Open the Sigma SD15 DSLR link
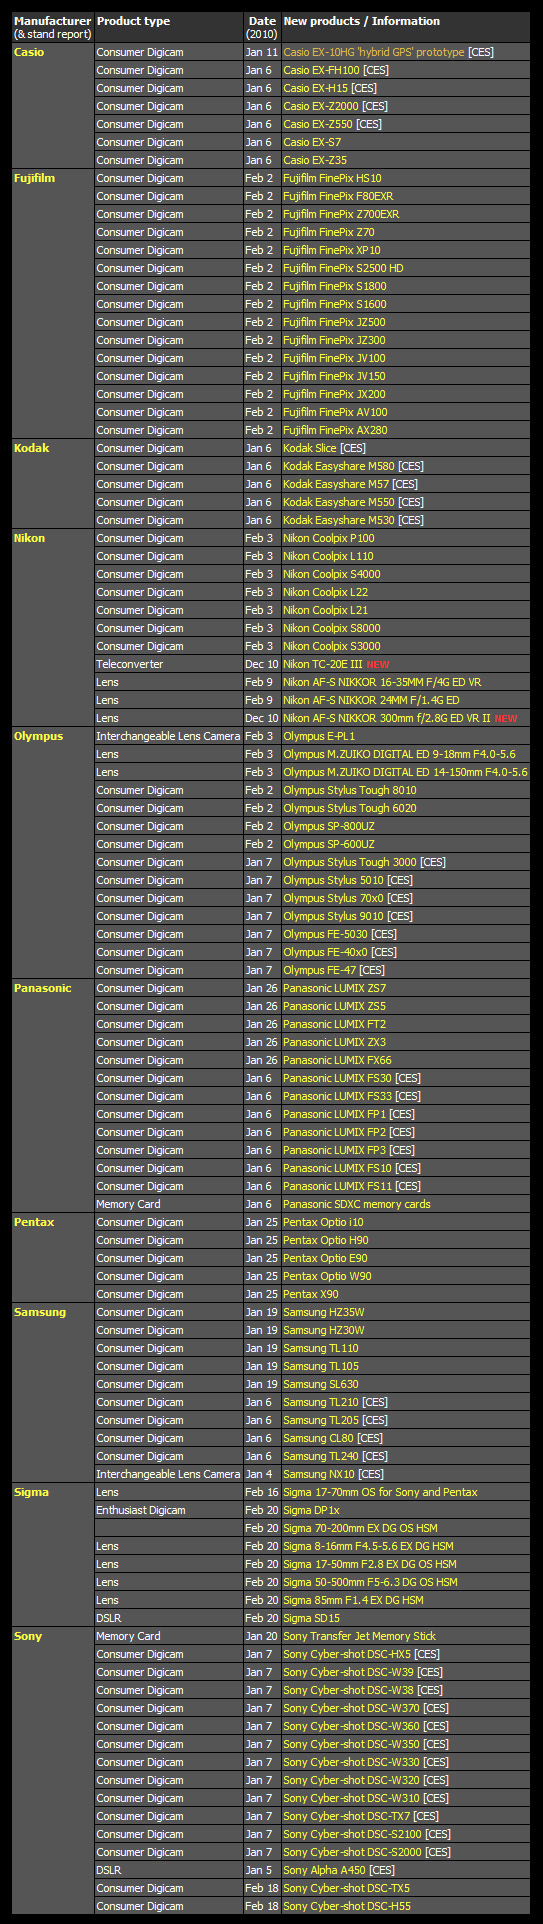 [x=311, y=1618]
